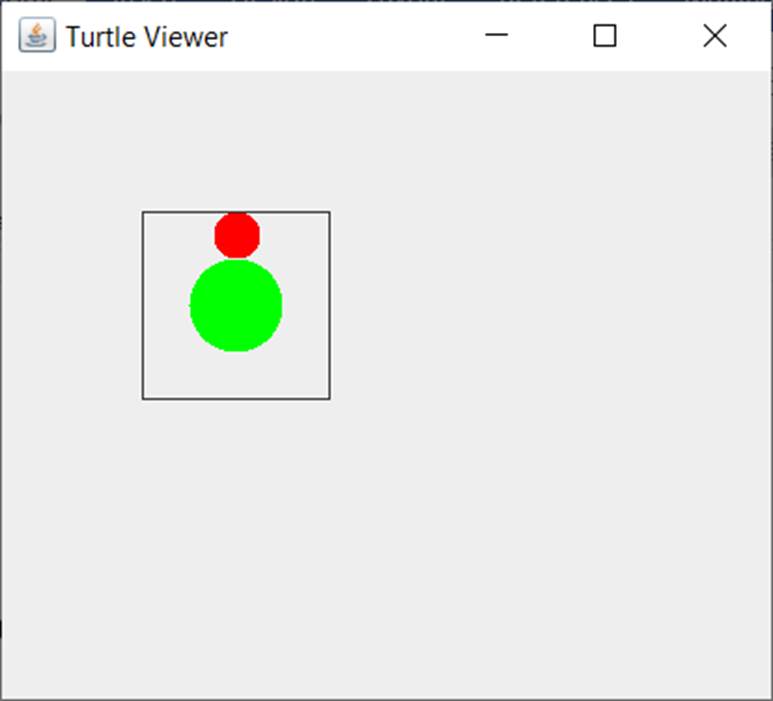Screen dimensions: 773x701
Task: Click the Turtle Viewer title text
Action: pos(147,37)
